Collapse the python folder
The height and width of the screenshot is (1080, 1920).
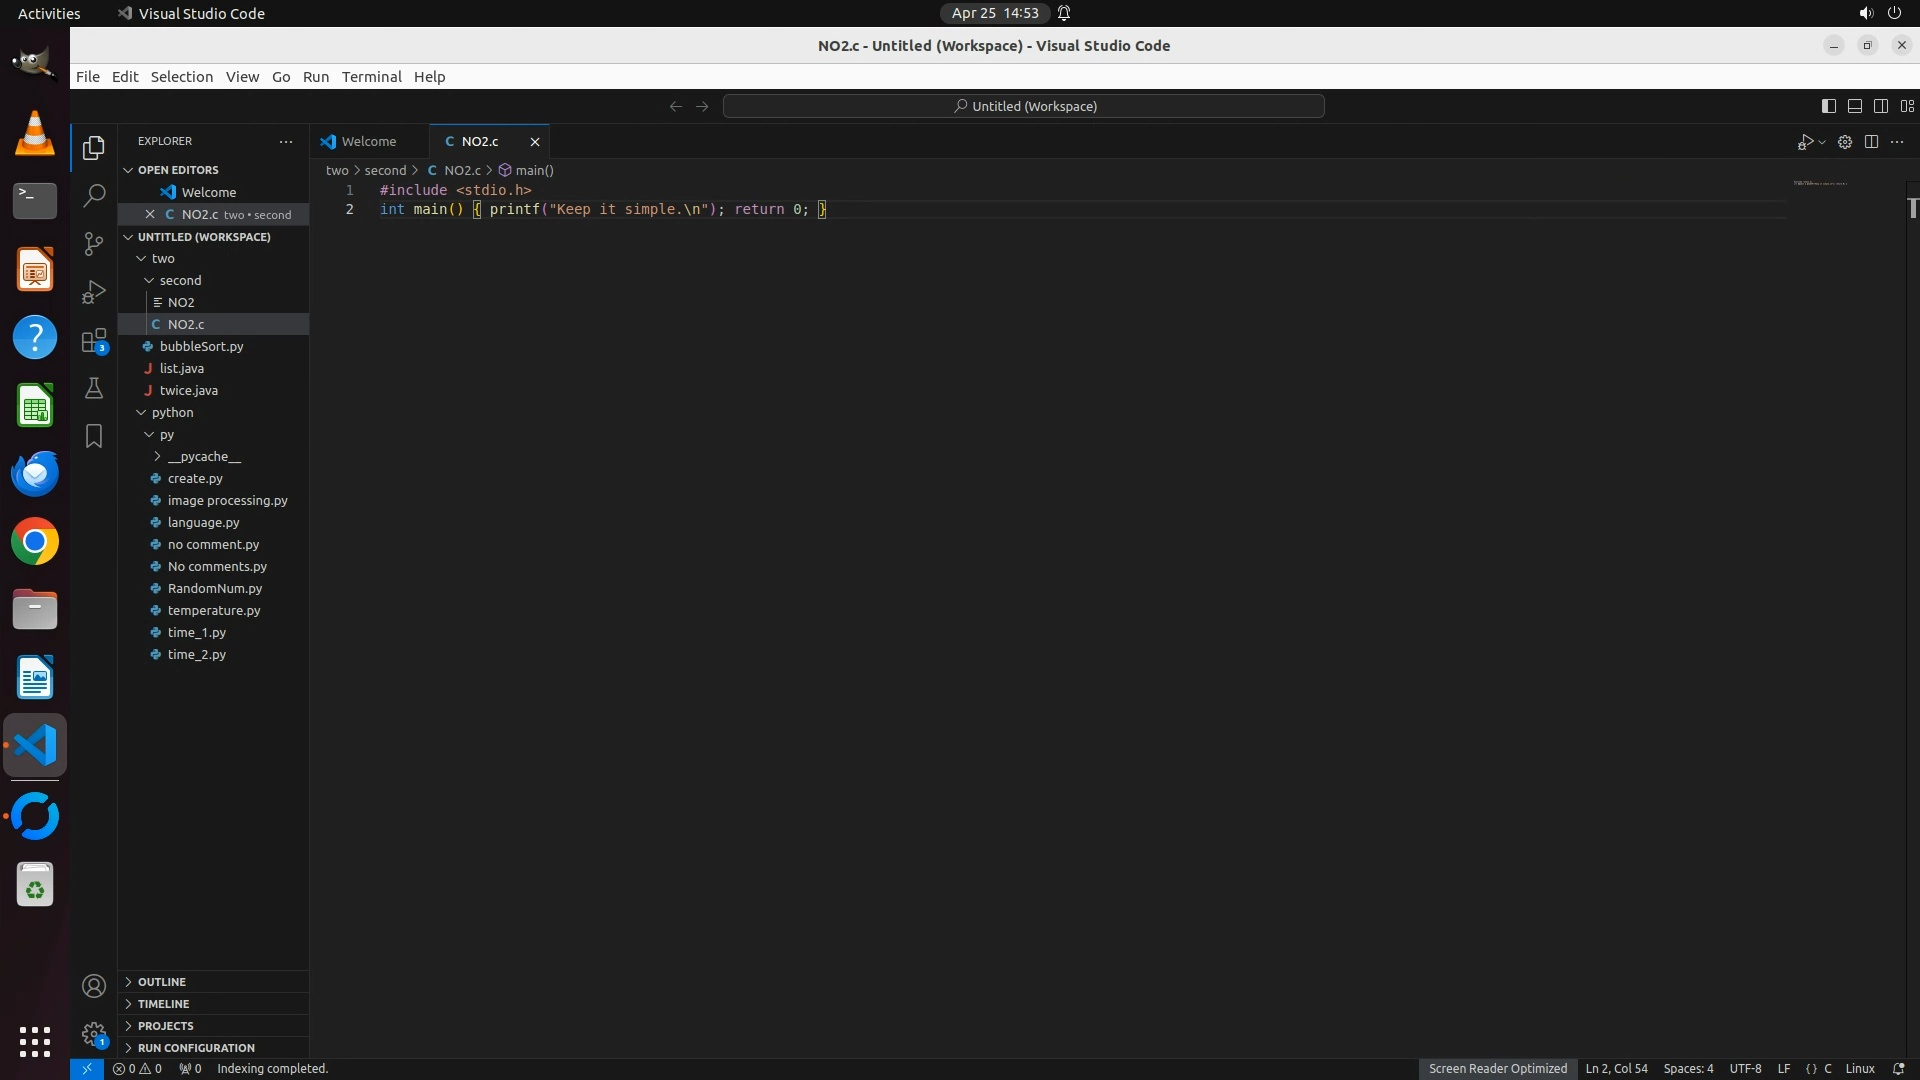213,412
